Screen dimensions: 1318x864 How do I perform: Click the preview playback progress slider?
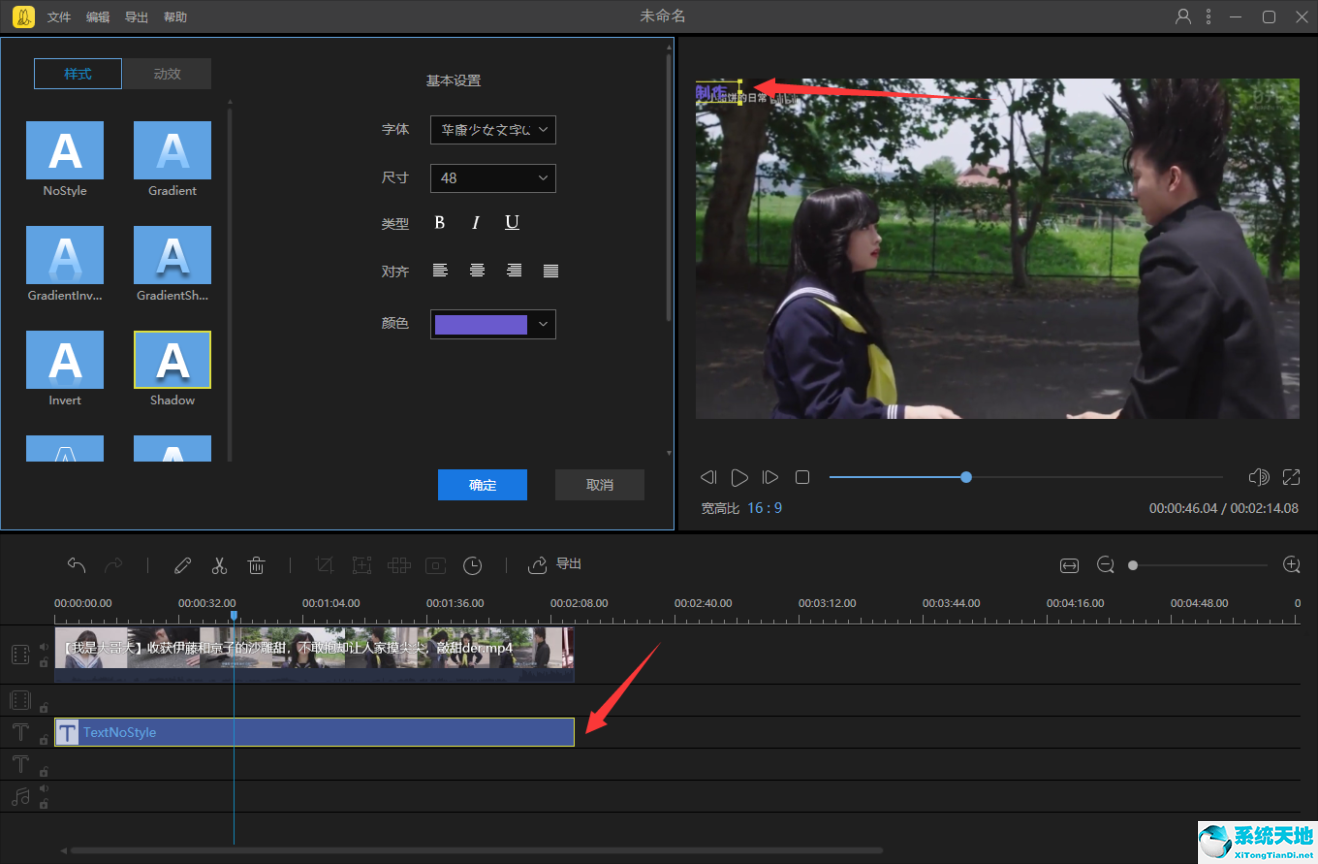pyautogui.click(x=1025, y=478)
